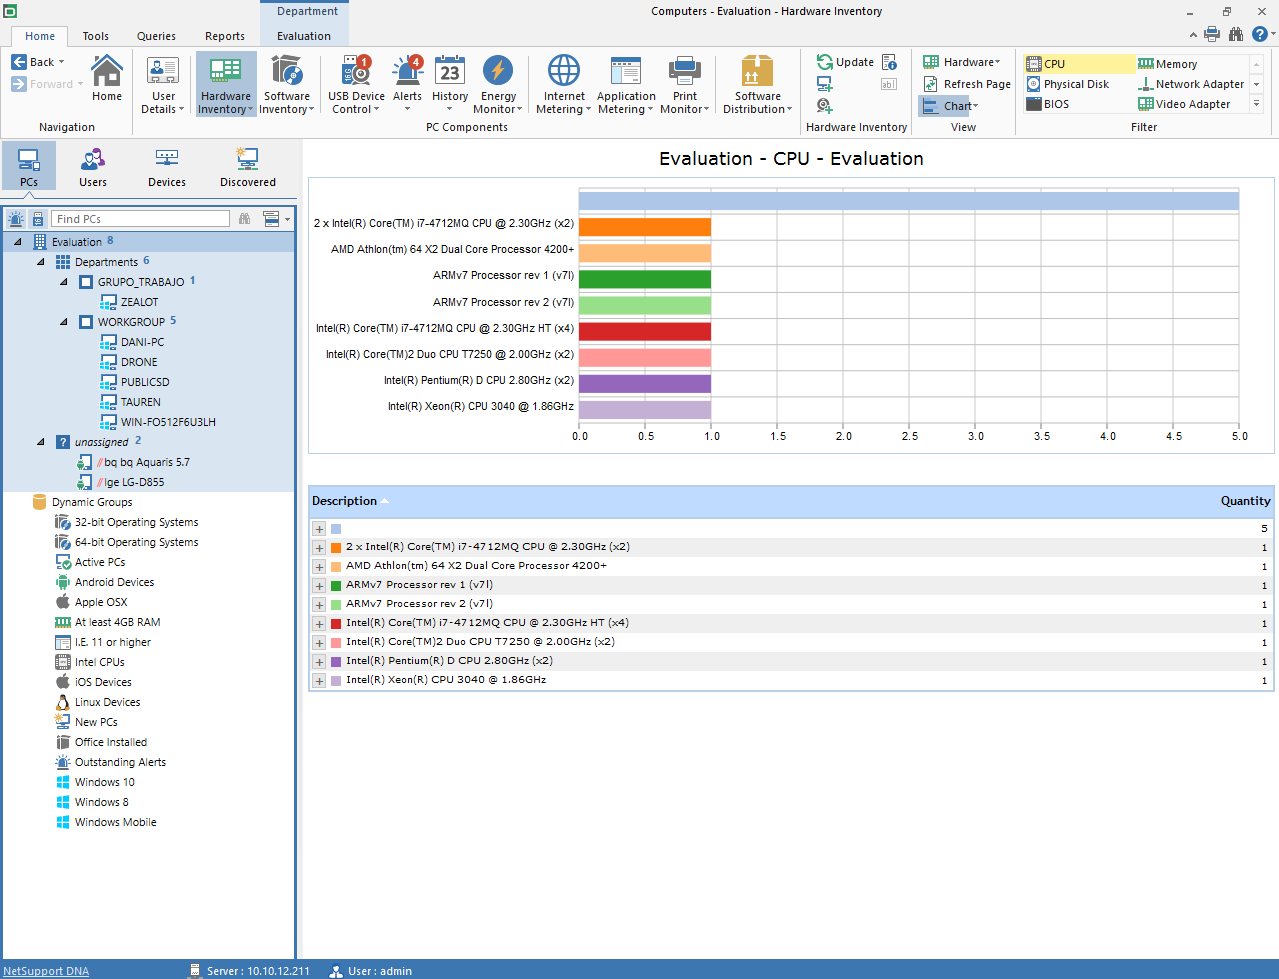The height and width of the screenshot is (979, 1279).
Task: Select the Physical Disk filter
Action: tap(1068, 84)
